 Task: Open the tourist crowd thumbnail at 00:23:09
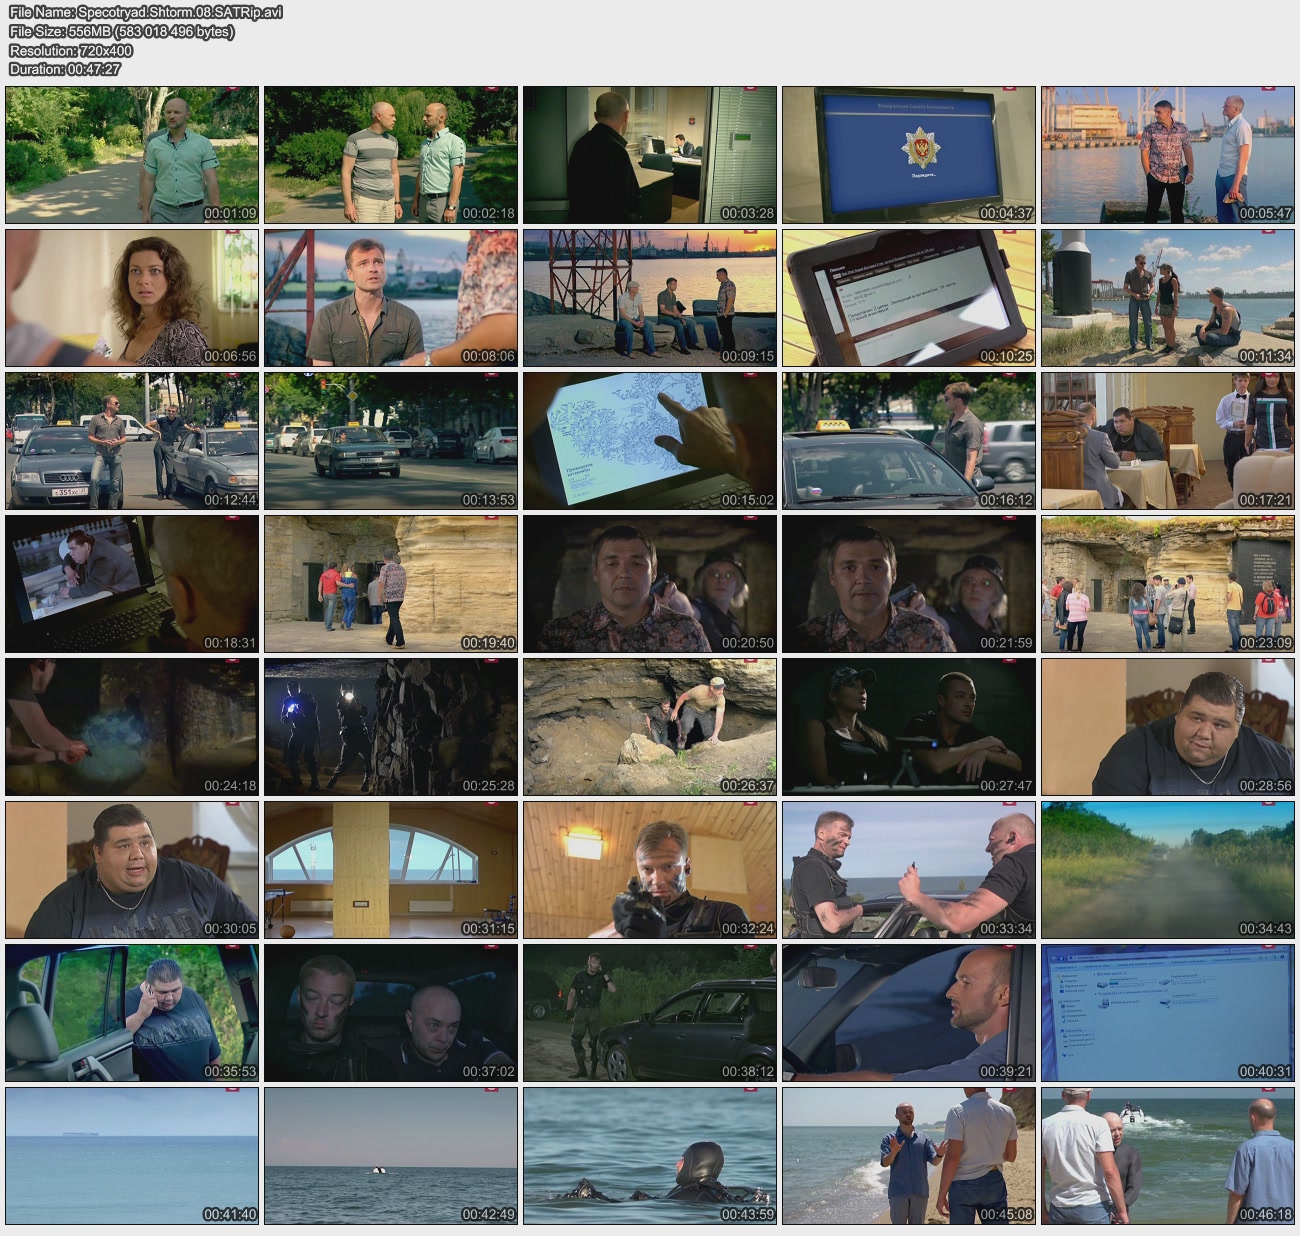(1167, 584)
